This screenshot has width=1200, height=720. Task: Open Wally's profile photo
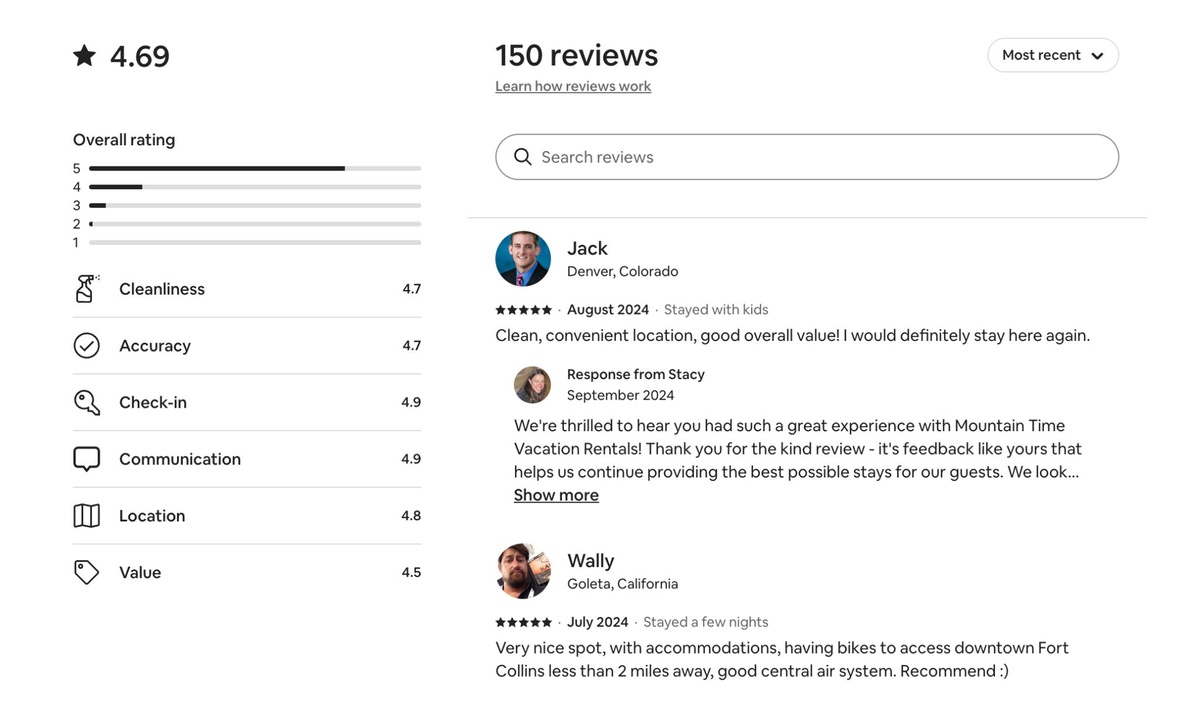point(523,571)
